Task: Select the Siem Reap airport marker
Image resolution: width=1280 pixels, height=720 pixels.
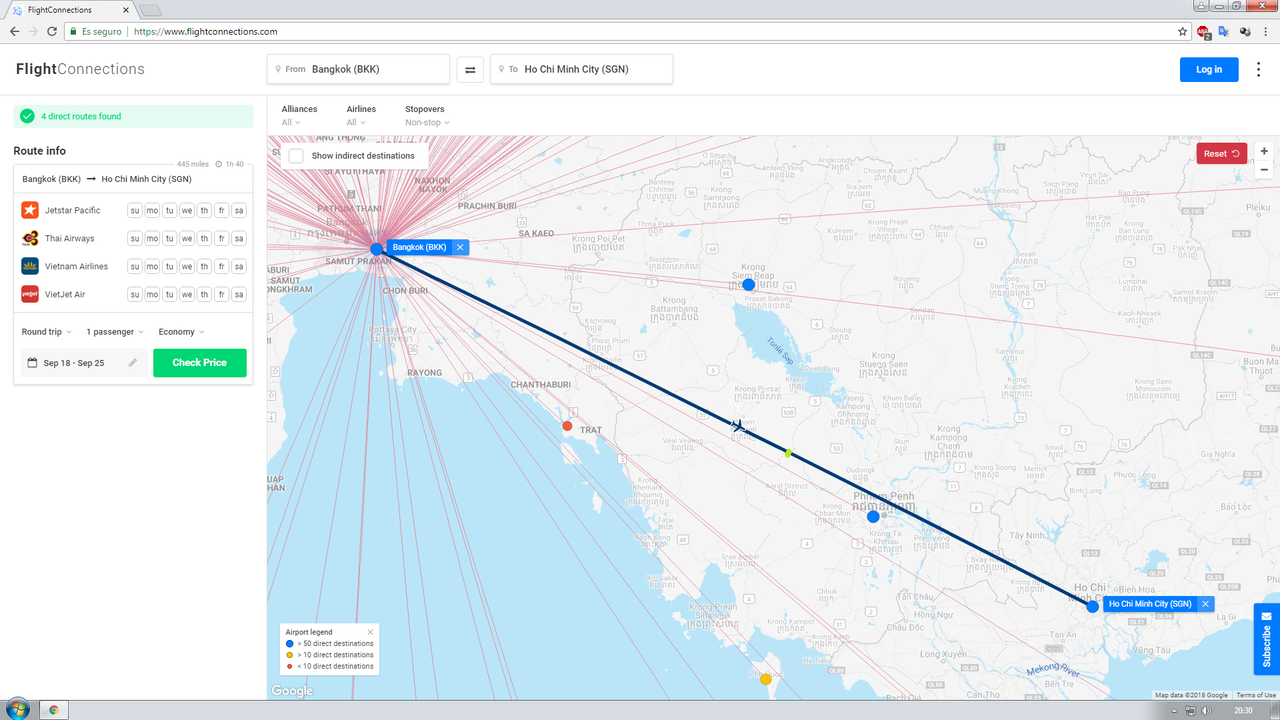Action: pyautogui.click(x=748, y=285)
